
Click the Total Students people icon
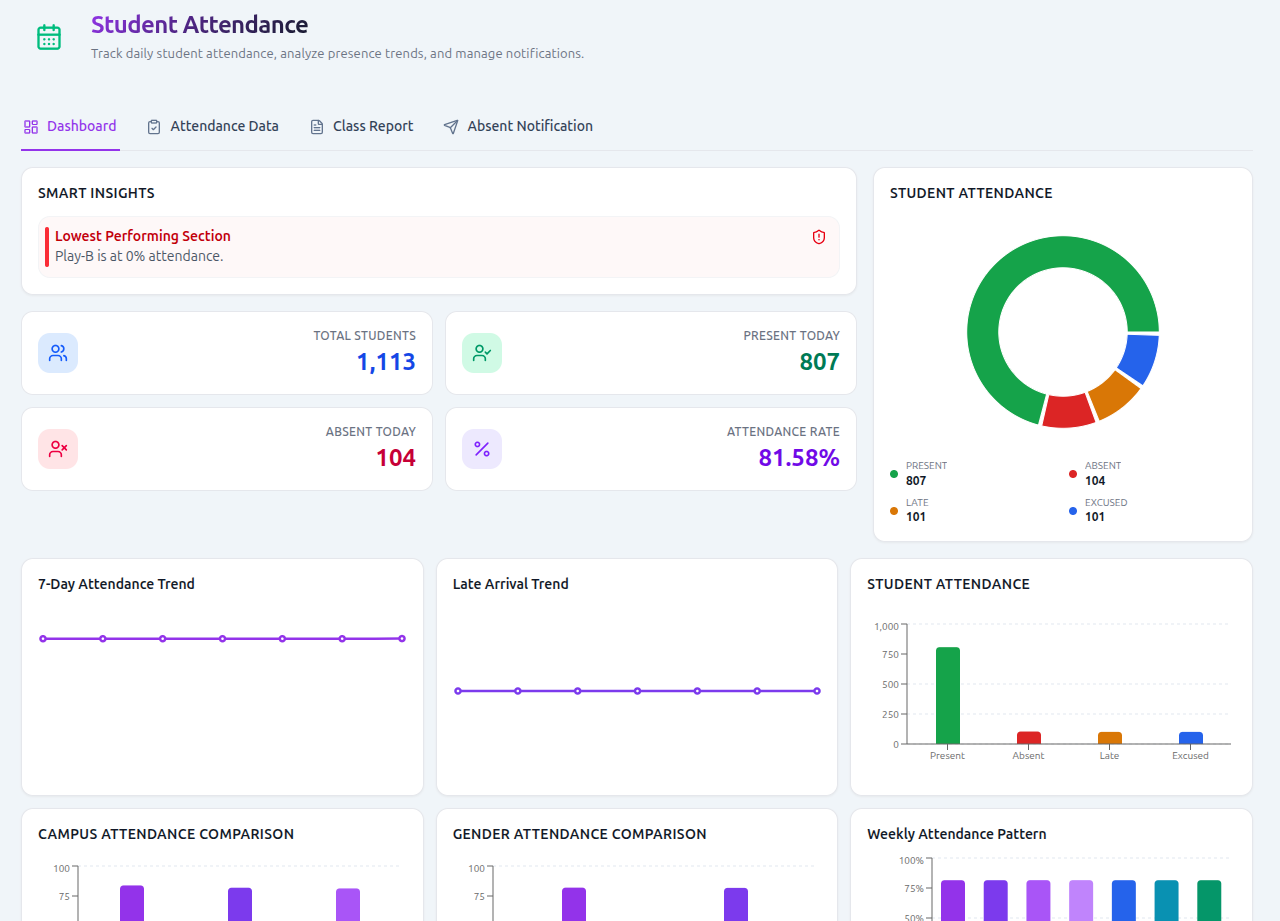58,353
